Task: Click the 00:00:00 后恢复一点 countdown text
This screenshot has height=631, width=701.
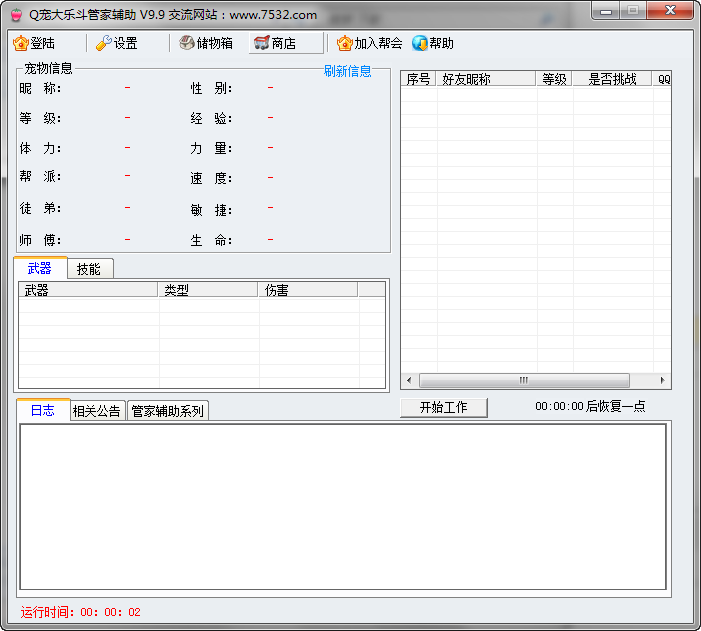Action: [x=590, y=406]
